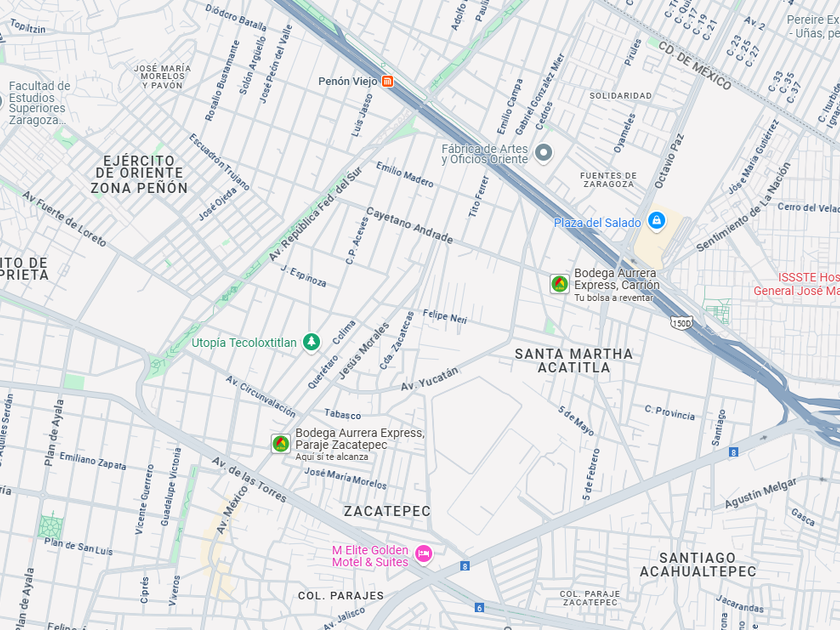
Task: Select the route 6 shield near Av. Jalisco
Action: pyautogui.click(x=479, y=608)
